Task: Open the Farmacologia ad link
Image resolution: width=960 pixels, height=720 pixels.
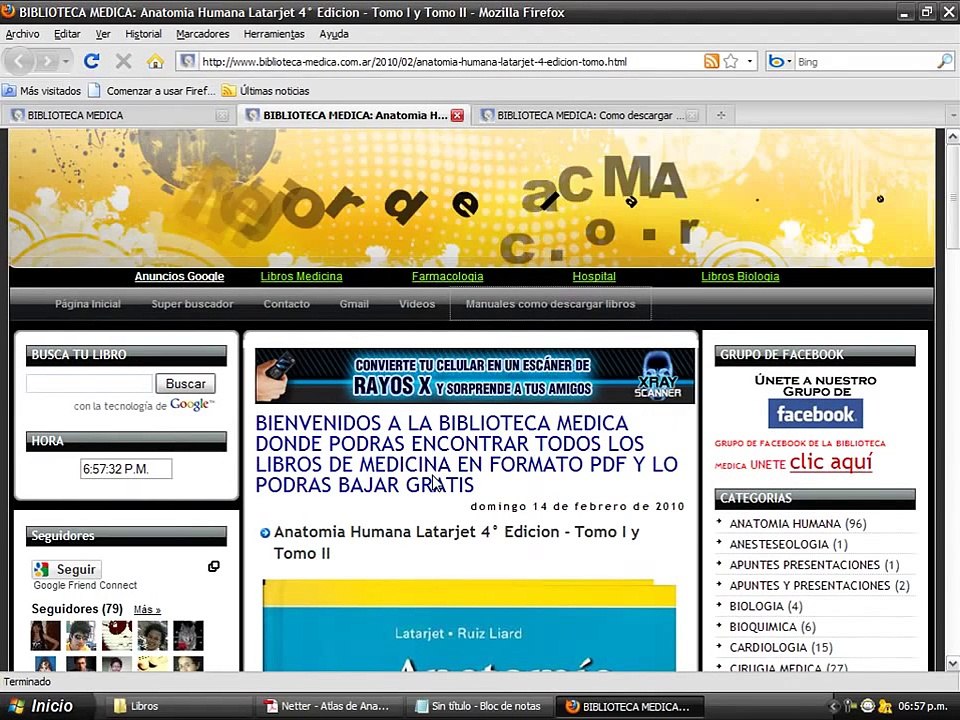Action: pyautogui.click(x=448, y=276)
